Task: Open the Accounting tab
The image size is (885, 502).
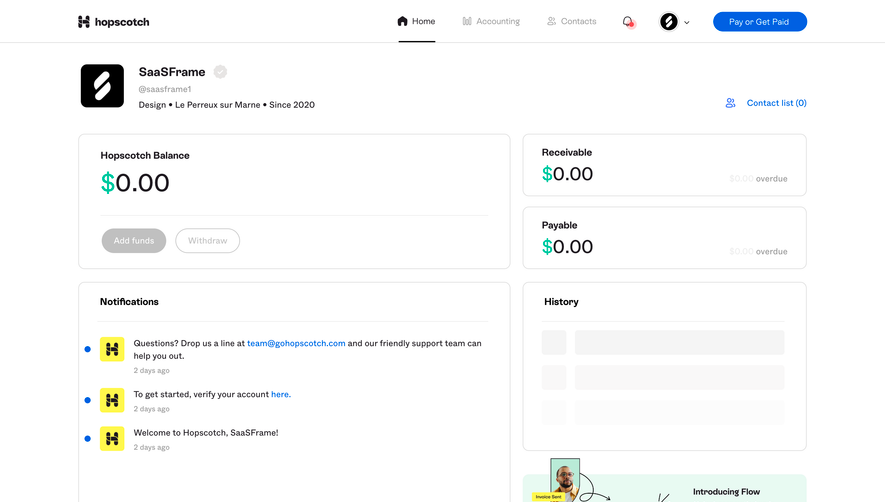Action: click(x=491, y=21)
